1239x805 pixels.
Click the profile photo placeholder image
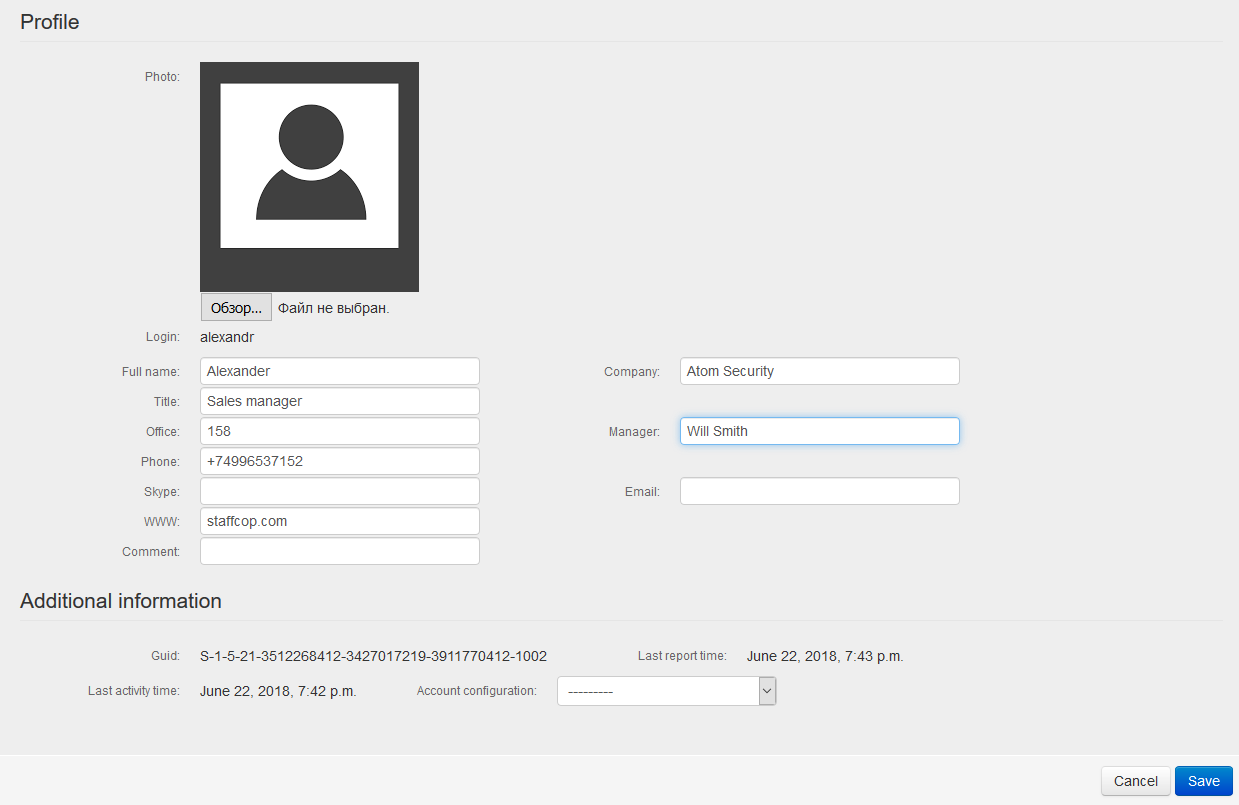point(309,176)
